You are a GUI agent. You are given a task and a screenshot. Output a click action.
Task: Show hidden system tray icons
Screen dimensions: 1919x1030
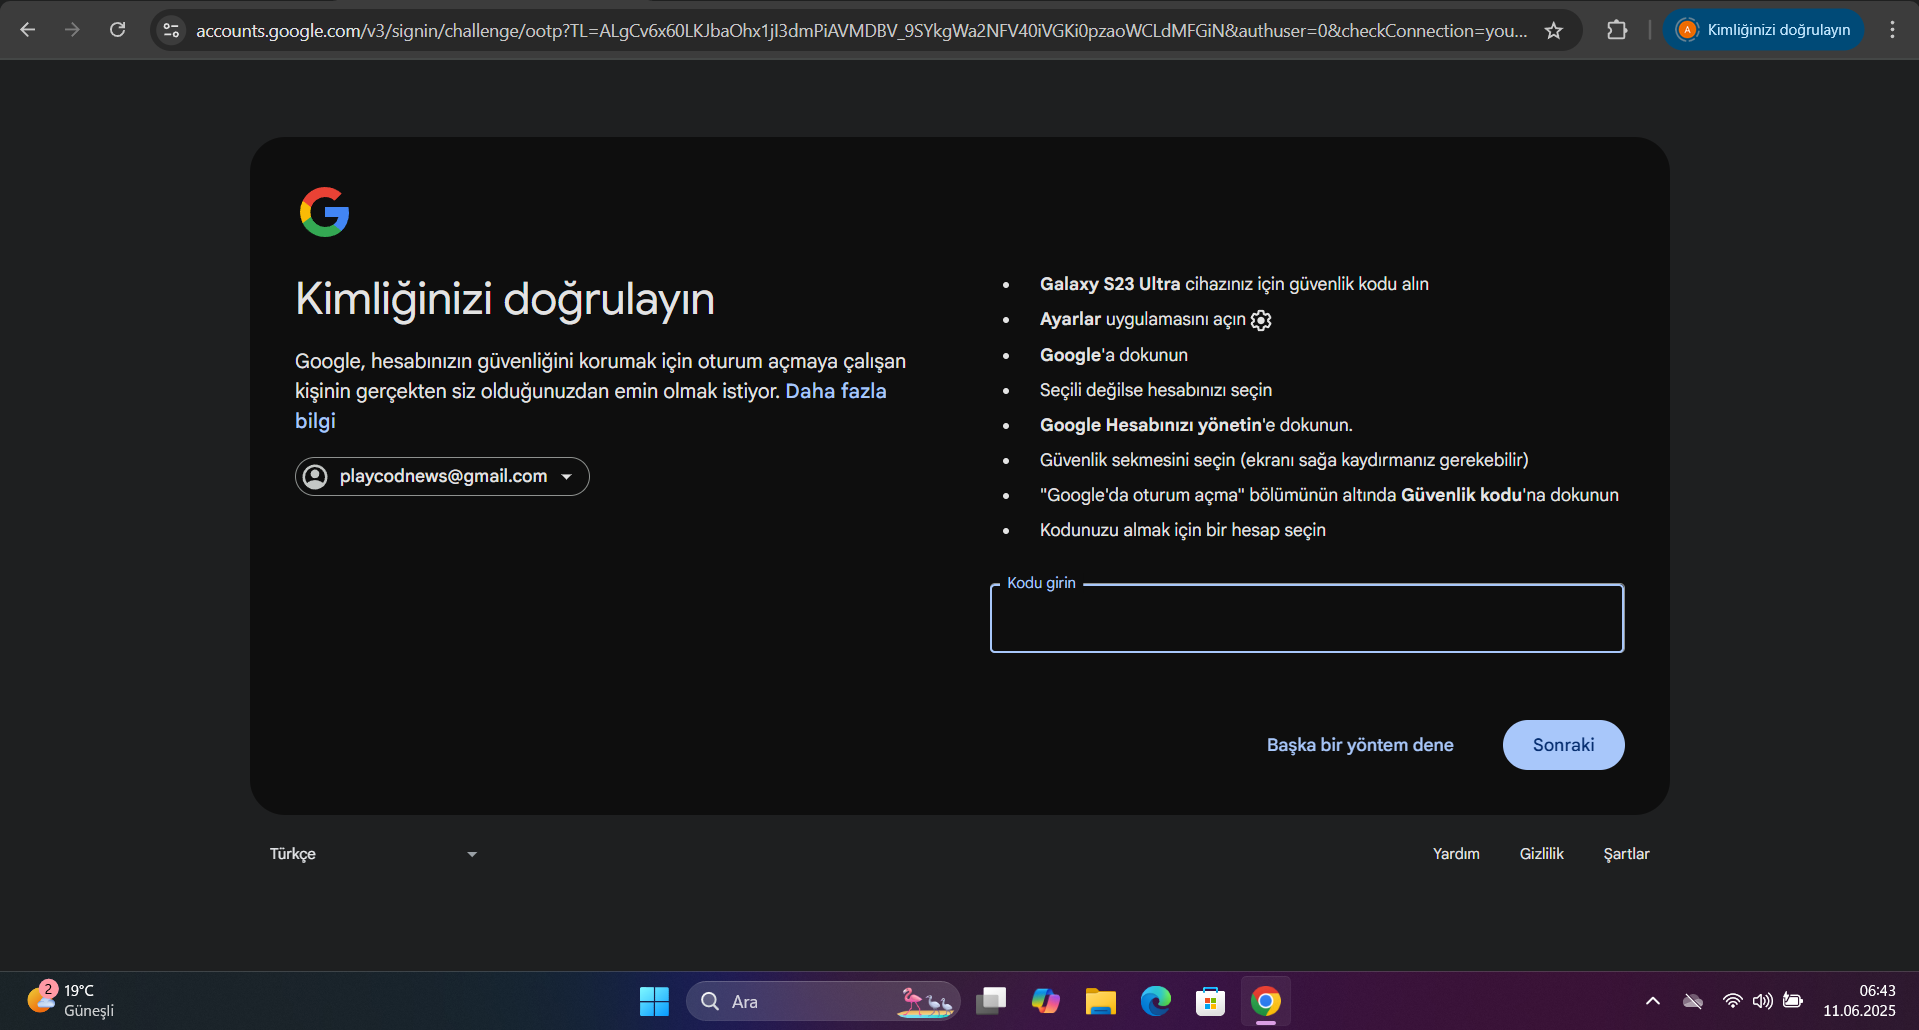[x=1653, y=1001]
